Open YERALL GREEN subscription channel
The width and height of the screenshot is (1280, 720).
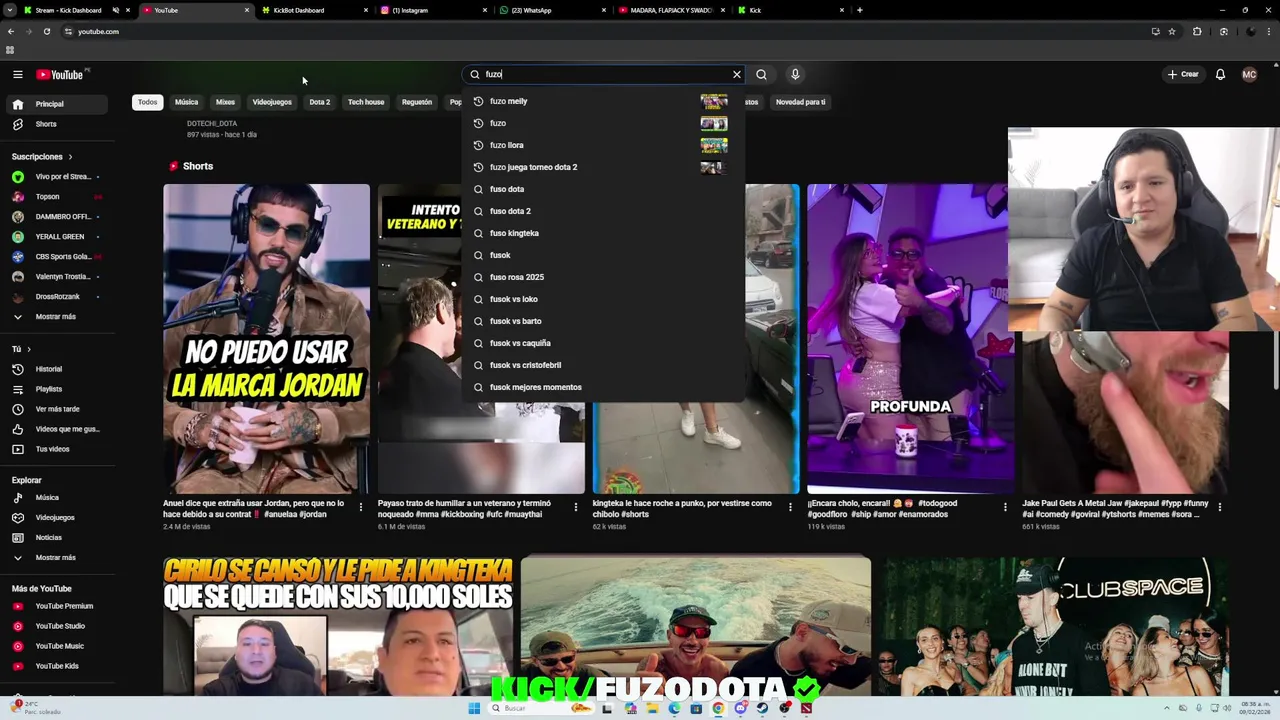[x=58, y=237]
